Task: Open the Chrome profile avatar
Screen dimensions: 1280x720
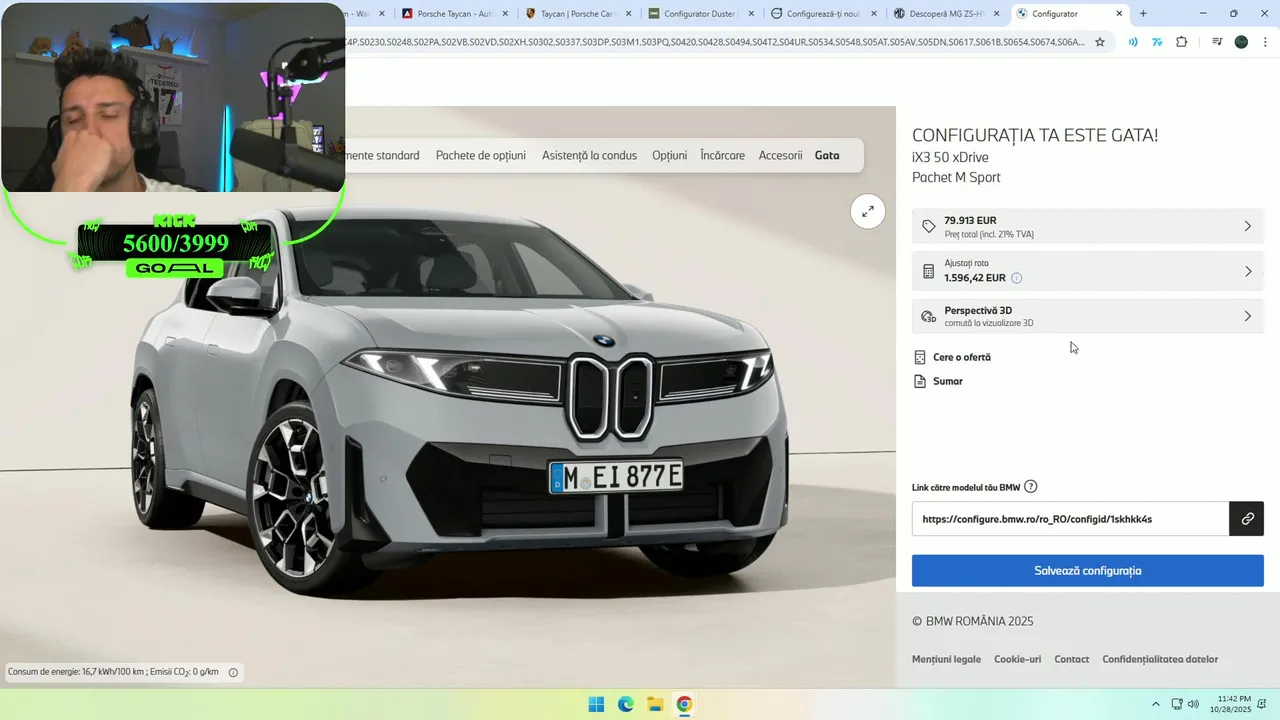Action: [x=1241, y=42]
